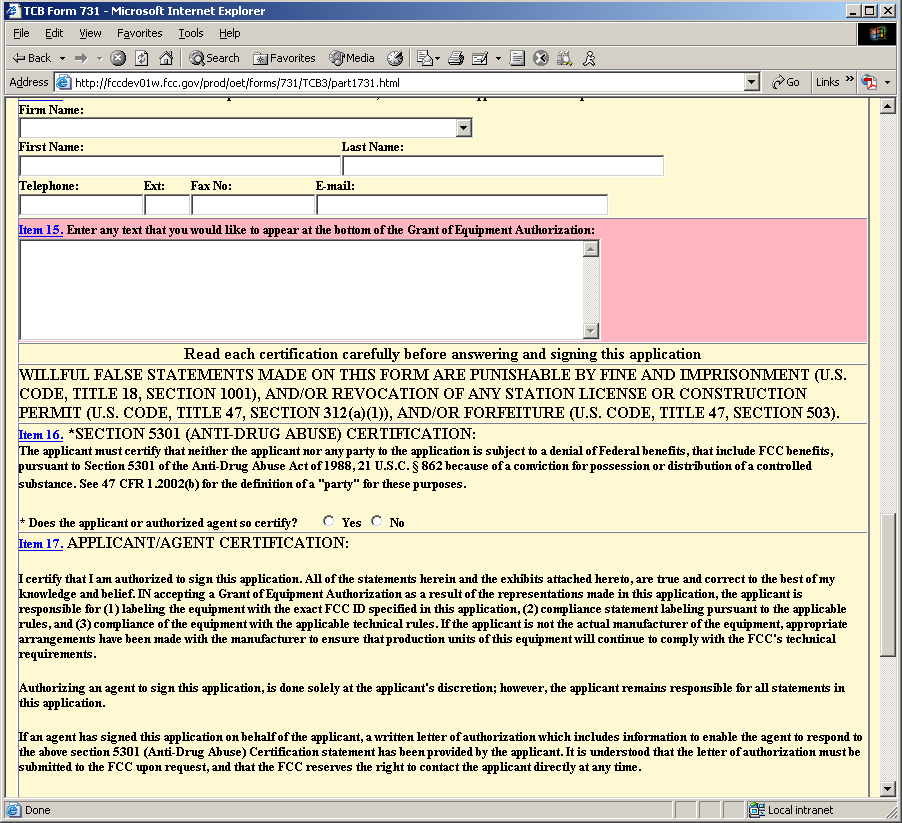This screenshot has width=902, height=823.
Task: Open the Item 17 help link
Action: (40, 543)
